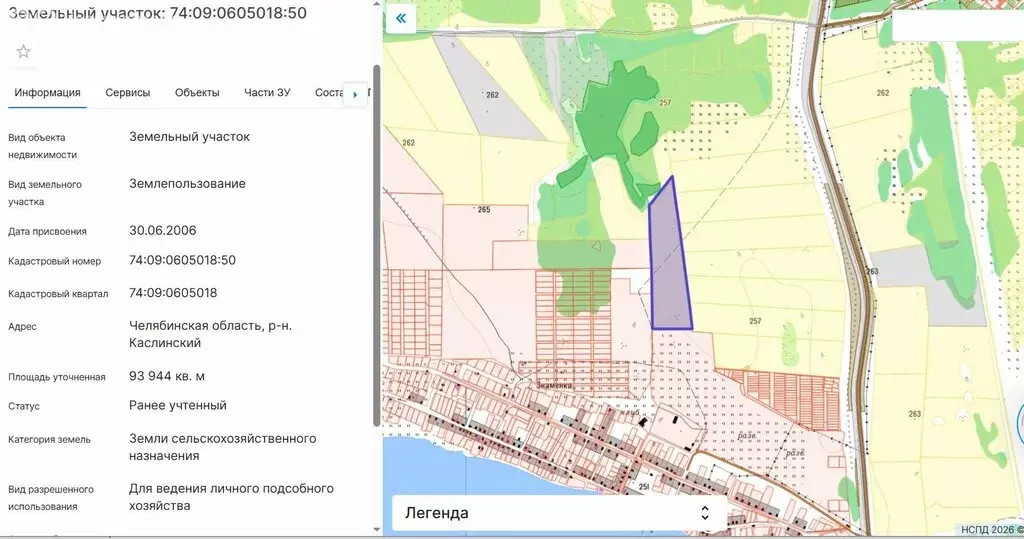Click map label 265
Screen dimensions: 1024x539
484,210
